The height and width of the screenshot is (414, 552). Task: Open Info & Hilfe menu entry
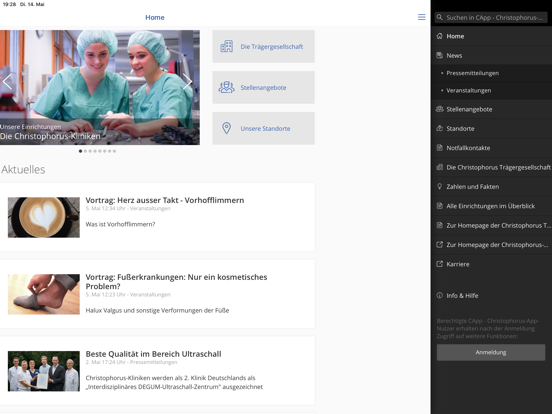[491, 295]
